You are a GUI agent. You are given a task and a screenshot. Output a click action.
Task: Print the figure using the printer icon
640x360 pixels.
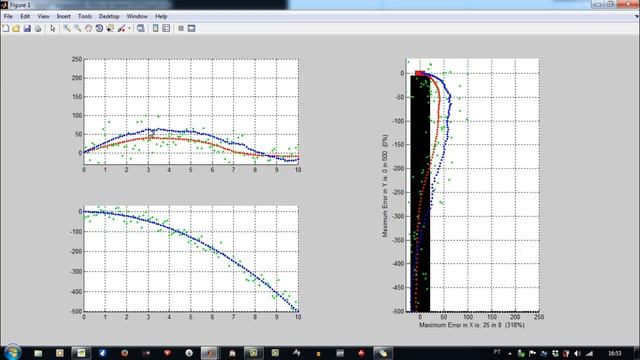pos(38,28)
